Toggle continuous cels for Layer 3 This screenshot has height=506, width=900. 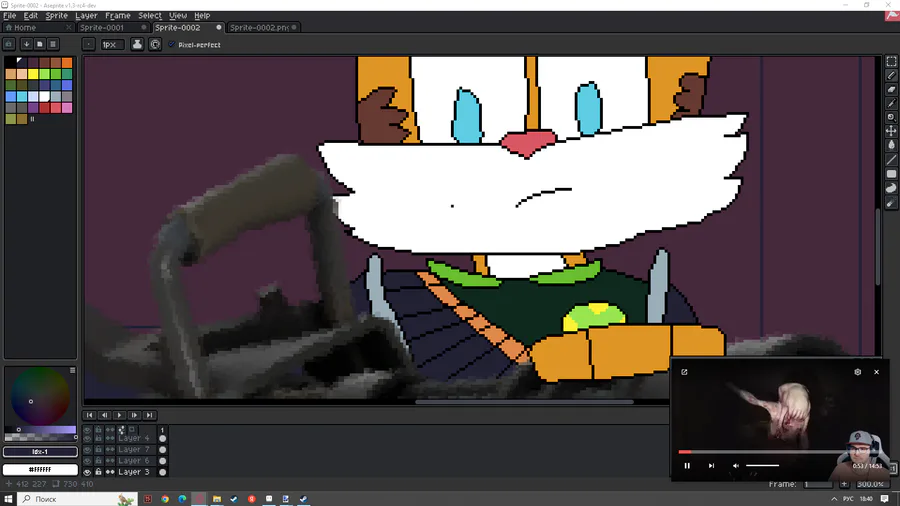tap(110, 472)
